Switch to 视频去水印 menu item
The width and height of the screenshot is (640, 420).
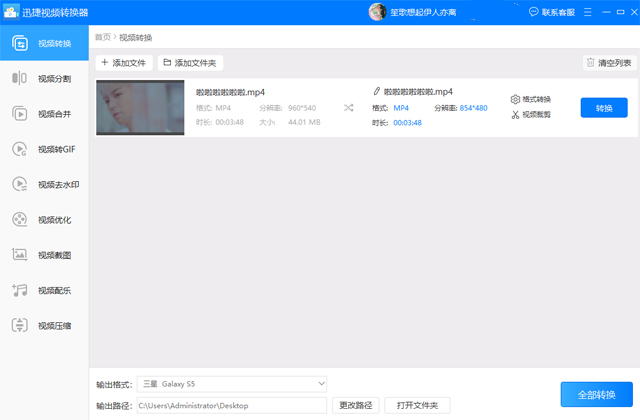click(x=44, y=184)
